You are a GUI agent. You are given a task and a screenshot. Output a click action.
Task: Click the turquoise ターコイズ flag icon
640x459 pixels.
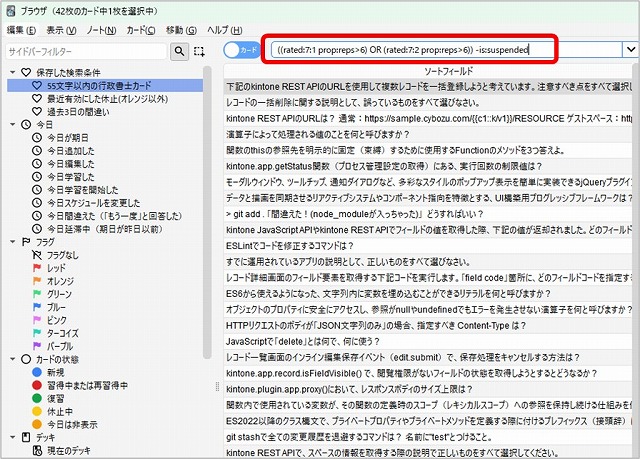point(37,333)
